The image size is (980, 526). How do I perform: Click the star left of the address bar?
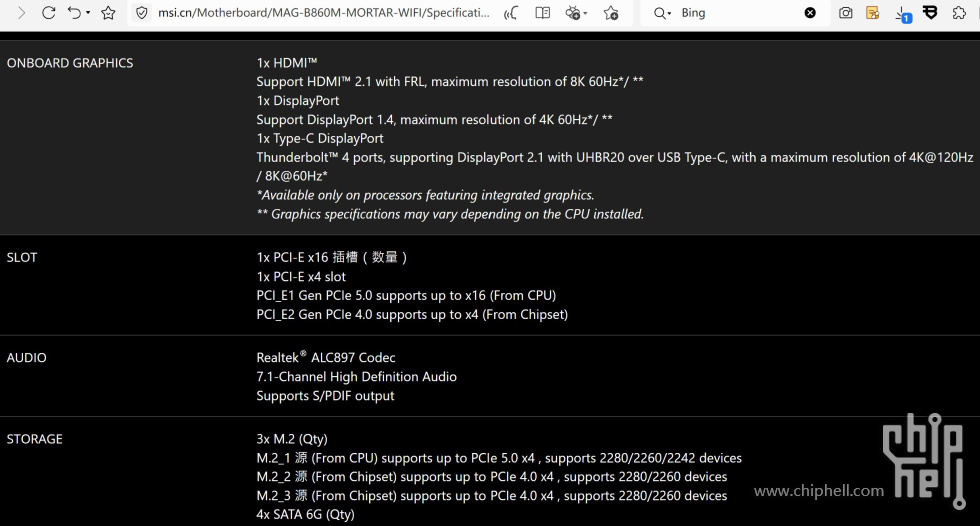[x=109, y=13]
